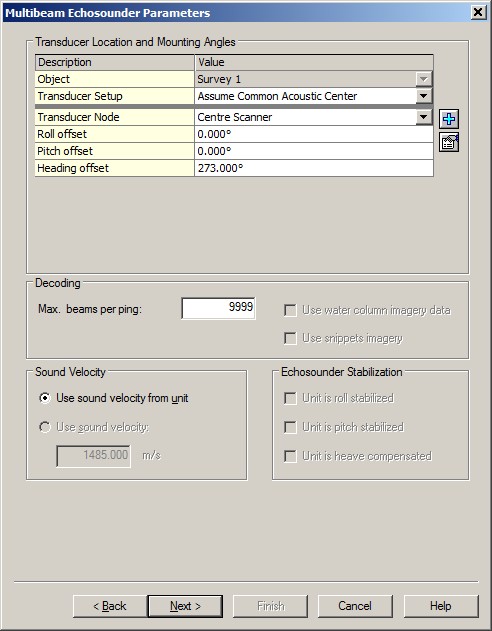Go back with the Back button
492x631 pixels.
point(110,606)
